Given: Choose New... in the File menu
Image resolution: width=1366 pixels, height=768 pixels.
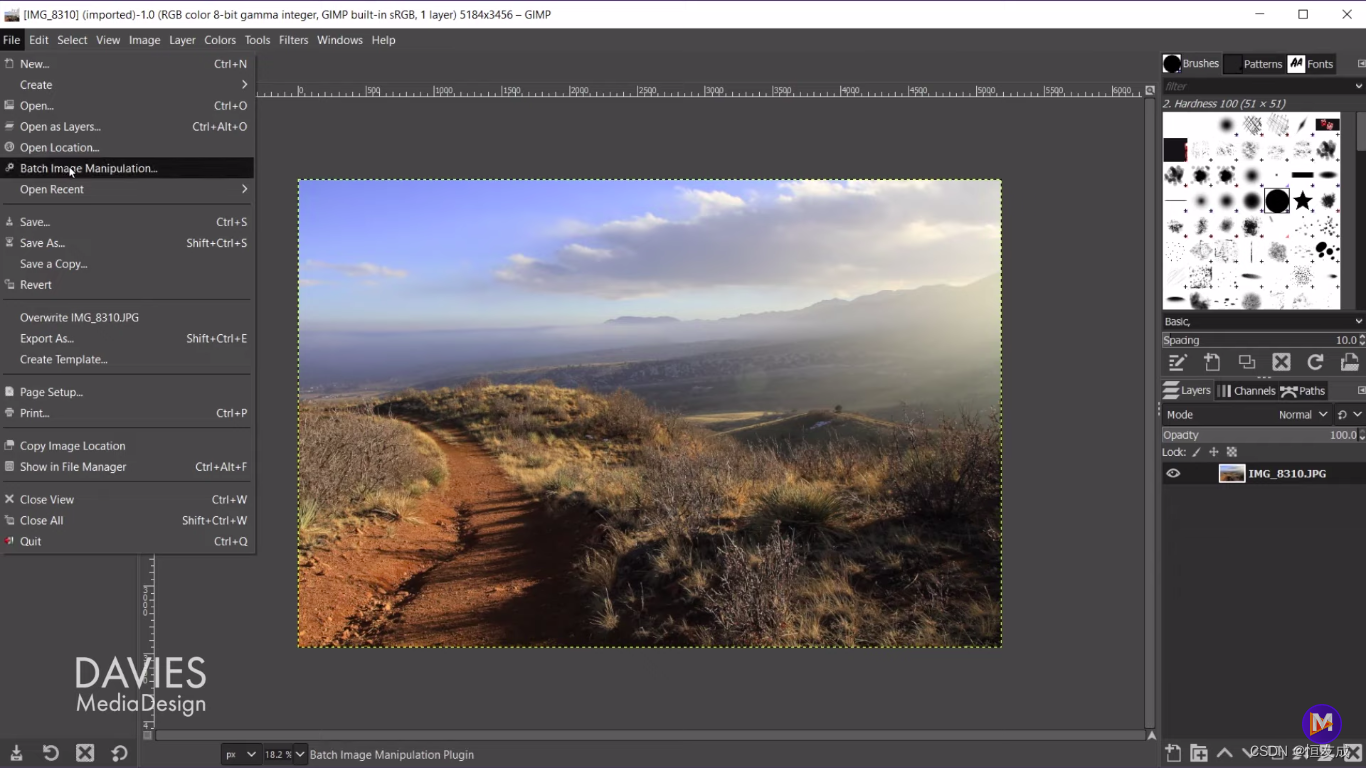Looking at the screenshot, I should [128, 64].
